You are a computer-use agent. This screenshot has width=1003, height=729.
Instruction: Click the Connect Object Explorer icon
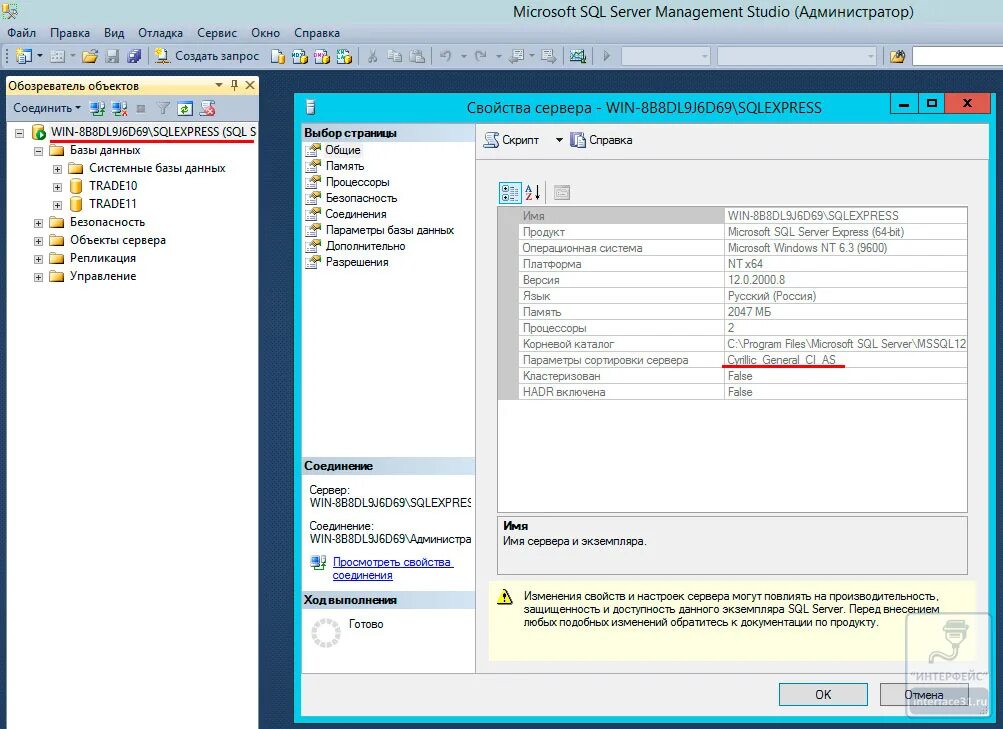[97, 109]
